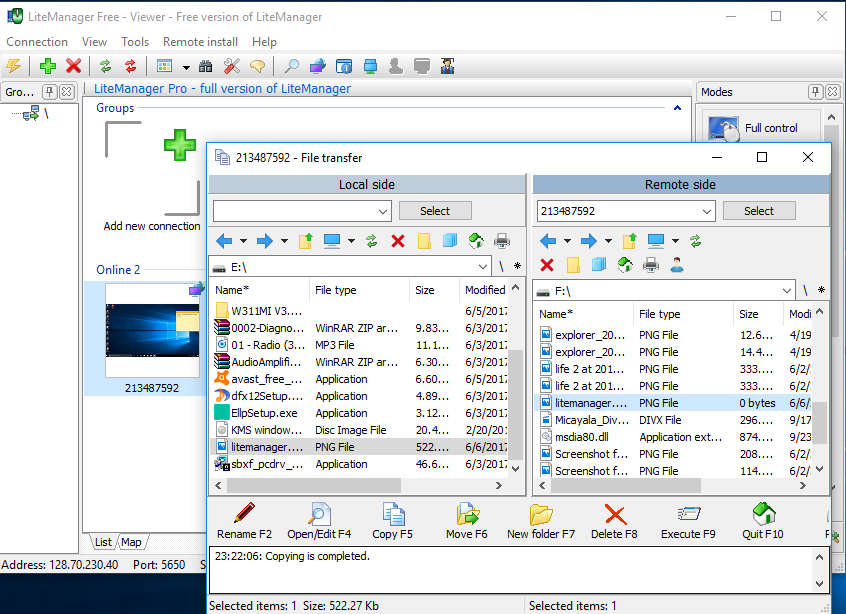Screen dimensions: 846x614
Task: Click Remote side user person icon
Action: [x=677, y=265]
